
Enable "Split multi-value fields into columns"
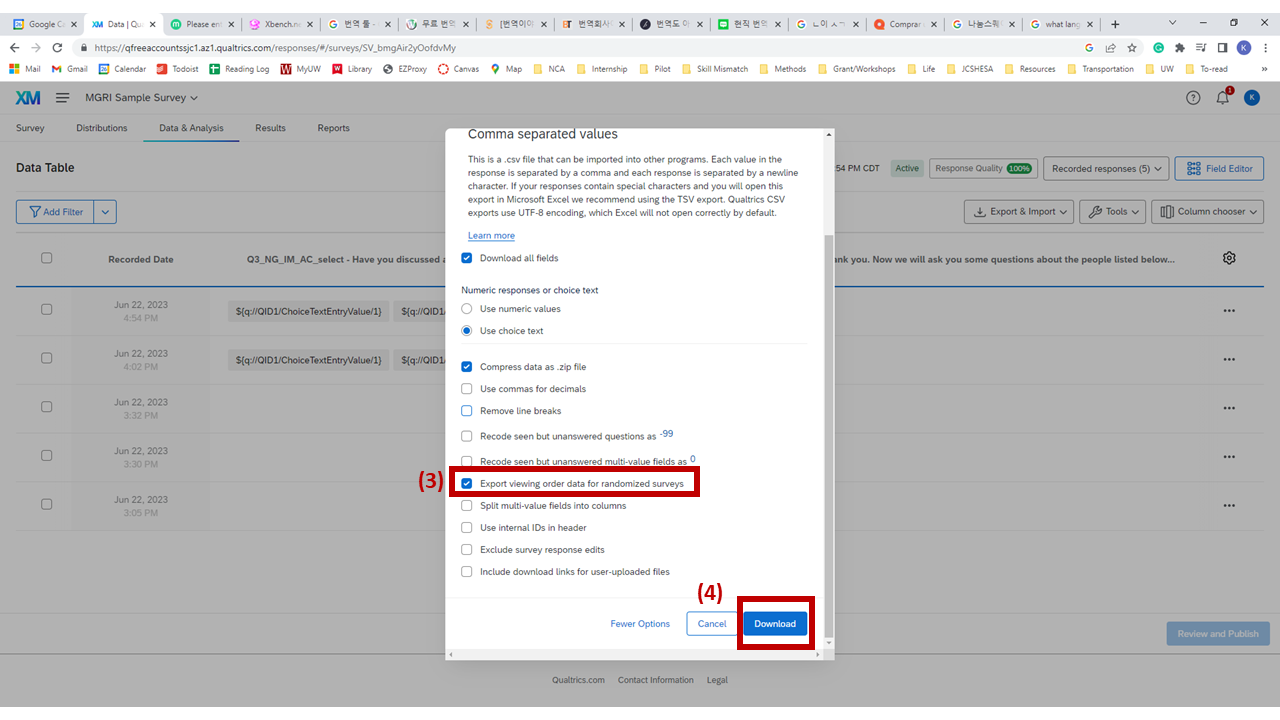466,505
